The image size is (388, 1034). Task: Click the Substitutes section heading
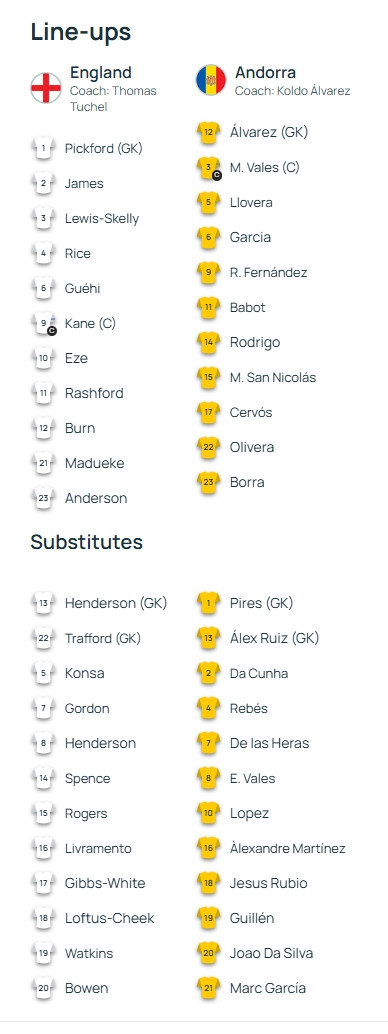tap(86, 542)
